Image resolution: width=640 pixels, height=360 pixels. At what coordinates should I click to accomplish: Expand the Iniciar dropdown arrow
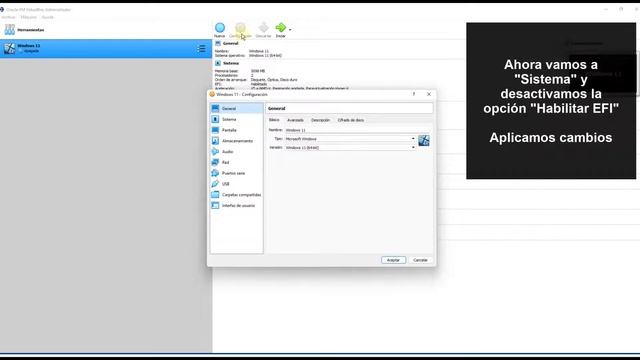(290, 30)
